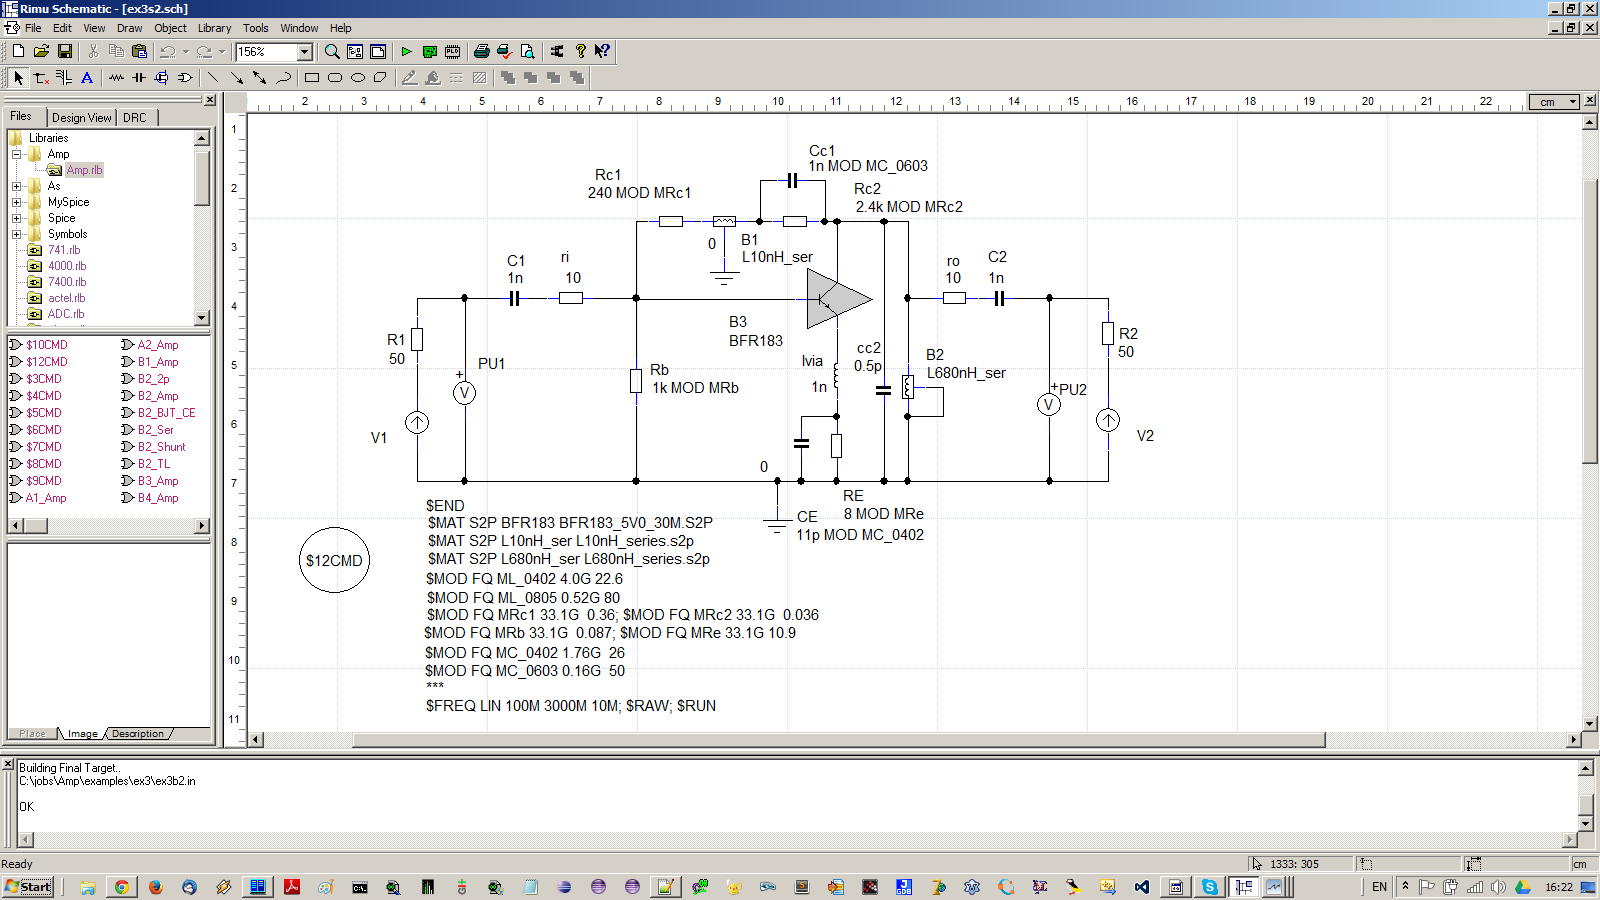Choose the rectangle drawing tool
The width and height of the screenshot is (1600, 900).
pos(312,77)
